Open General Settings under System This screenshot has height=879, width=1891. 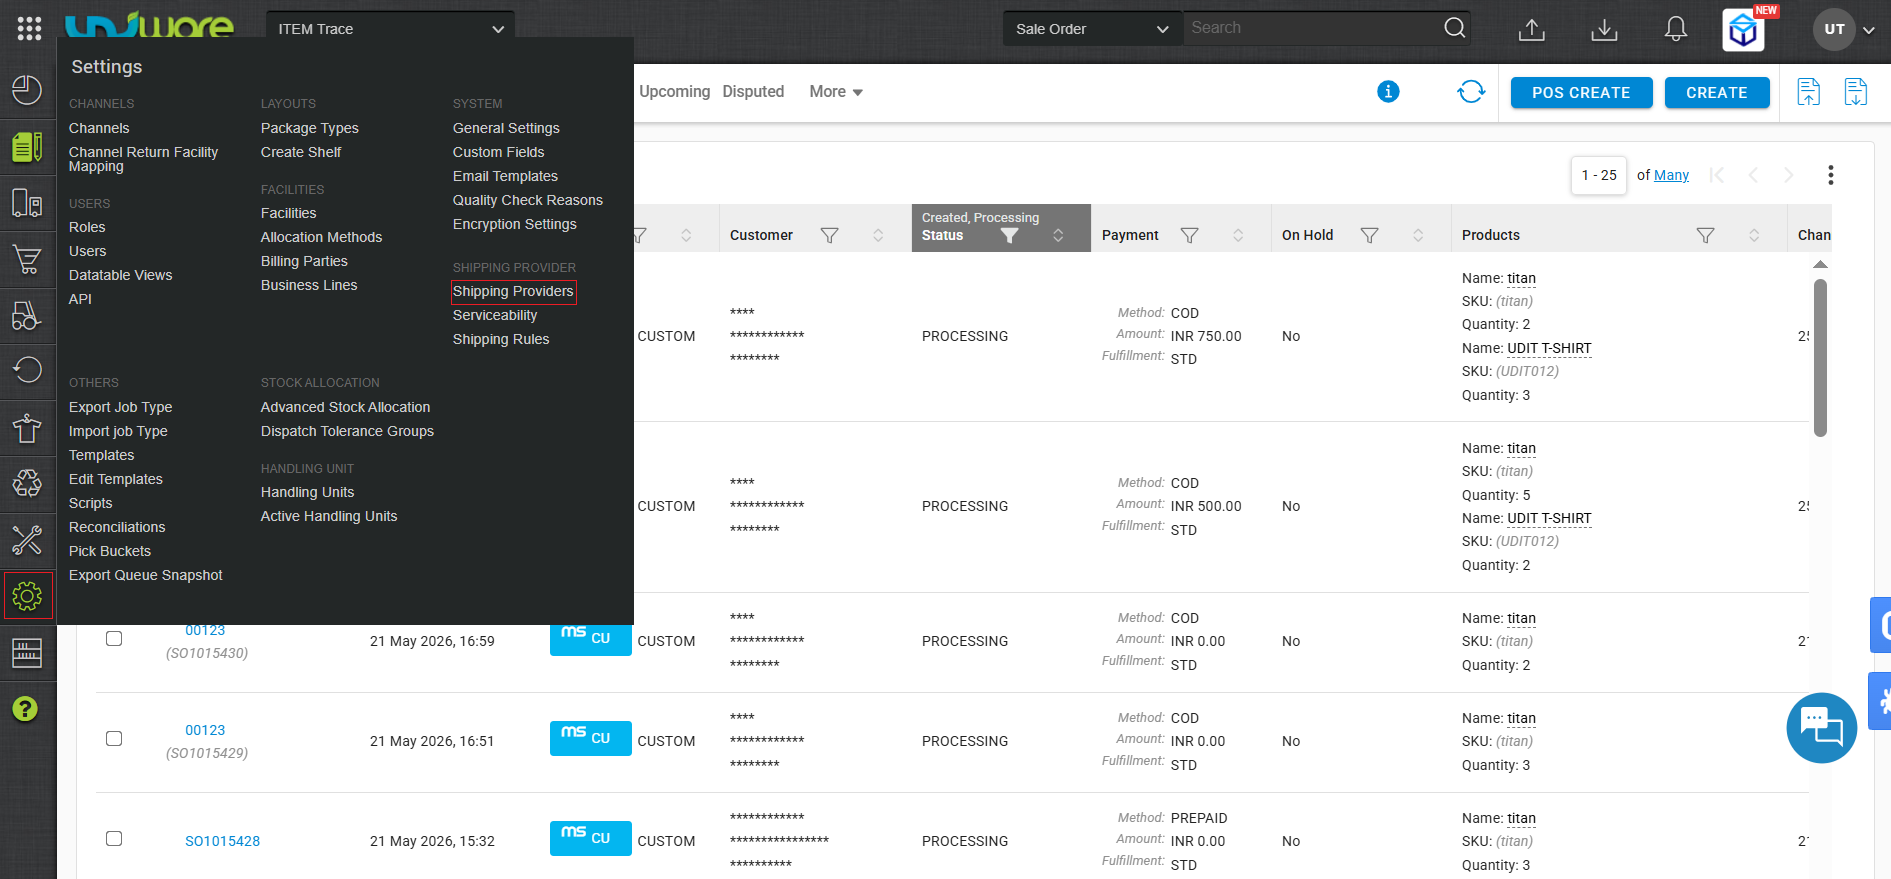(506, 128)
